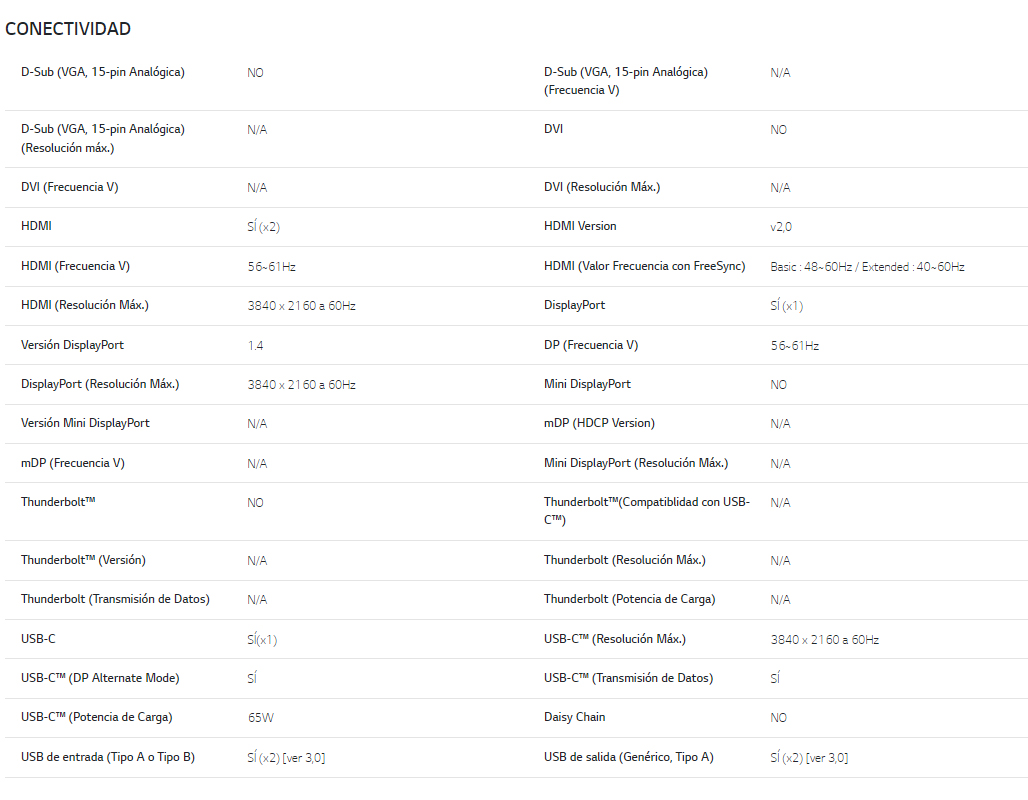This screenshot has height=800, width=1028.
Task: Select D-Sub (VGA, 15-pin Analógica) NO value
Action: (255, 73)
